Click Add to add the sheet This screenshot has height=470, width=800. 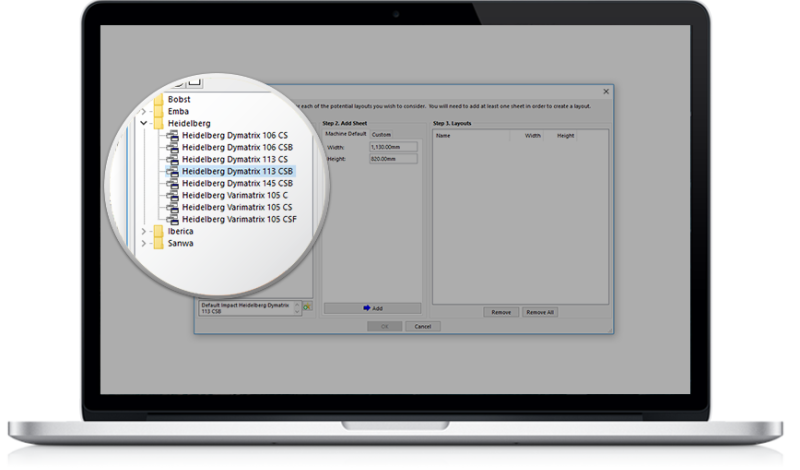click(372, 308)
